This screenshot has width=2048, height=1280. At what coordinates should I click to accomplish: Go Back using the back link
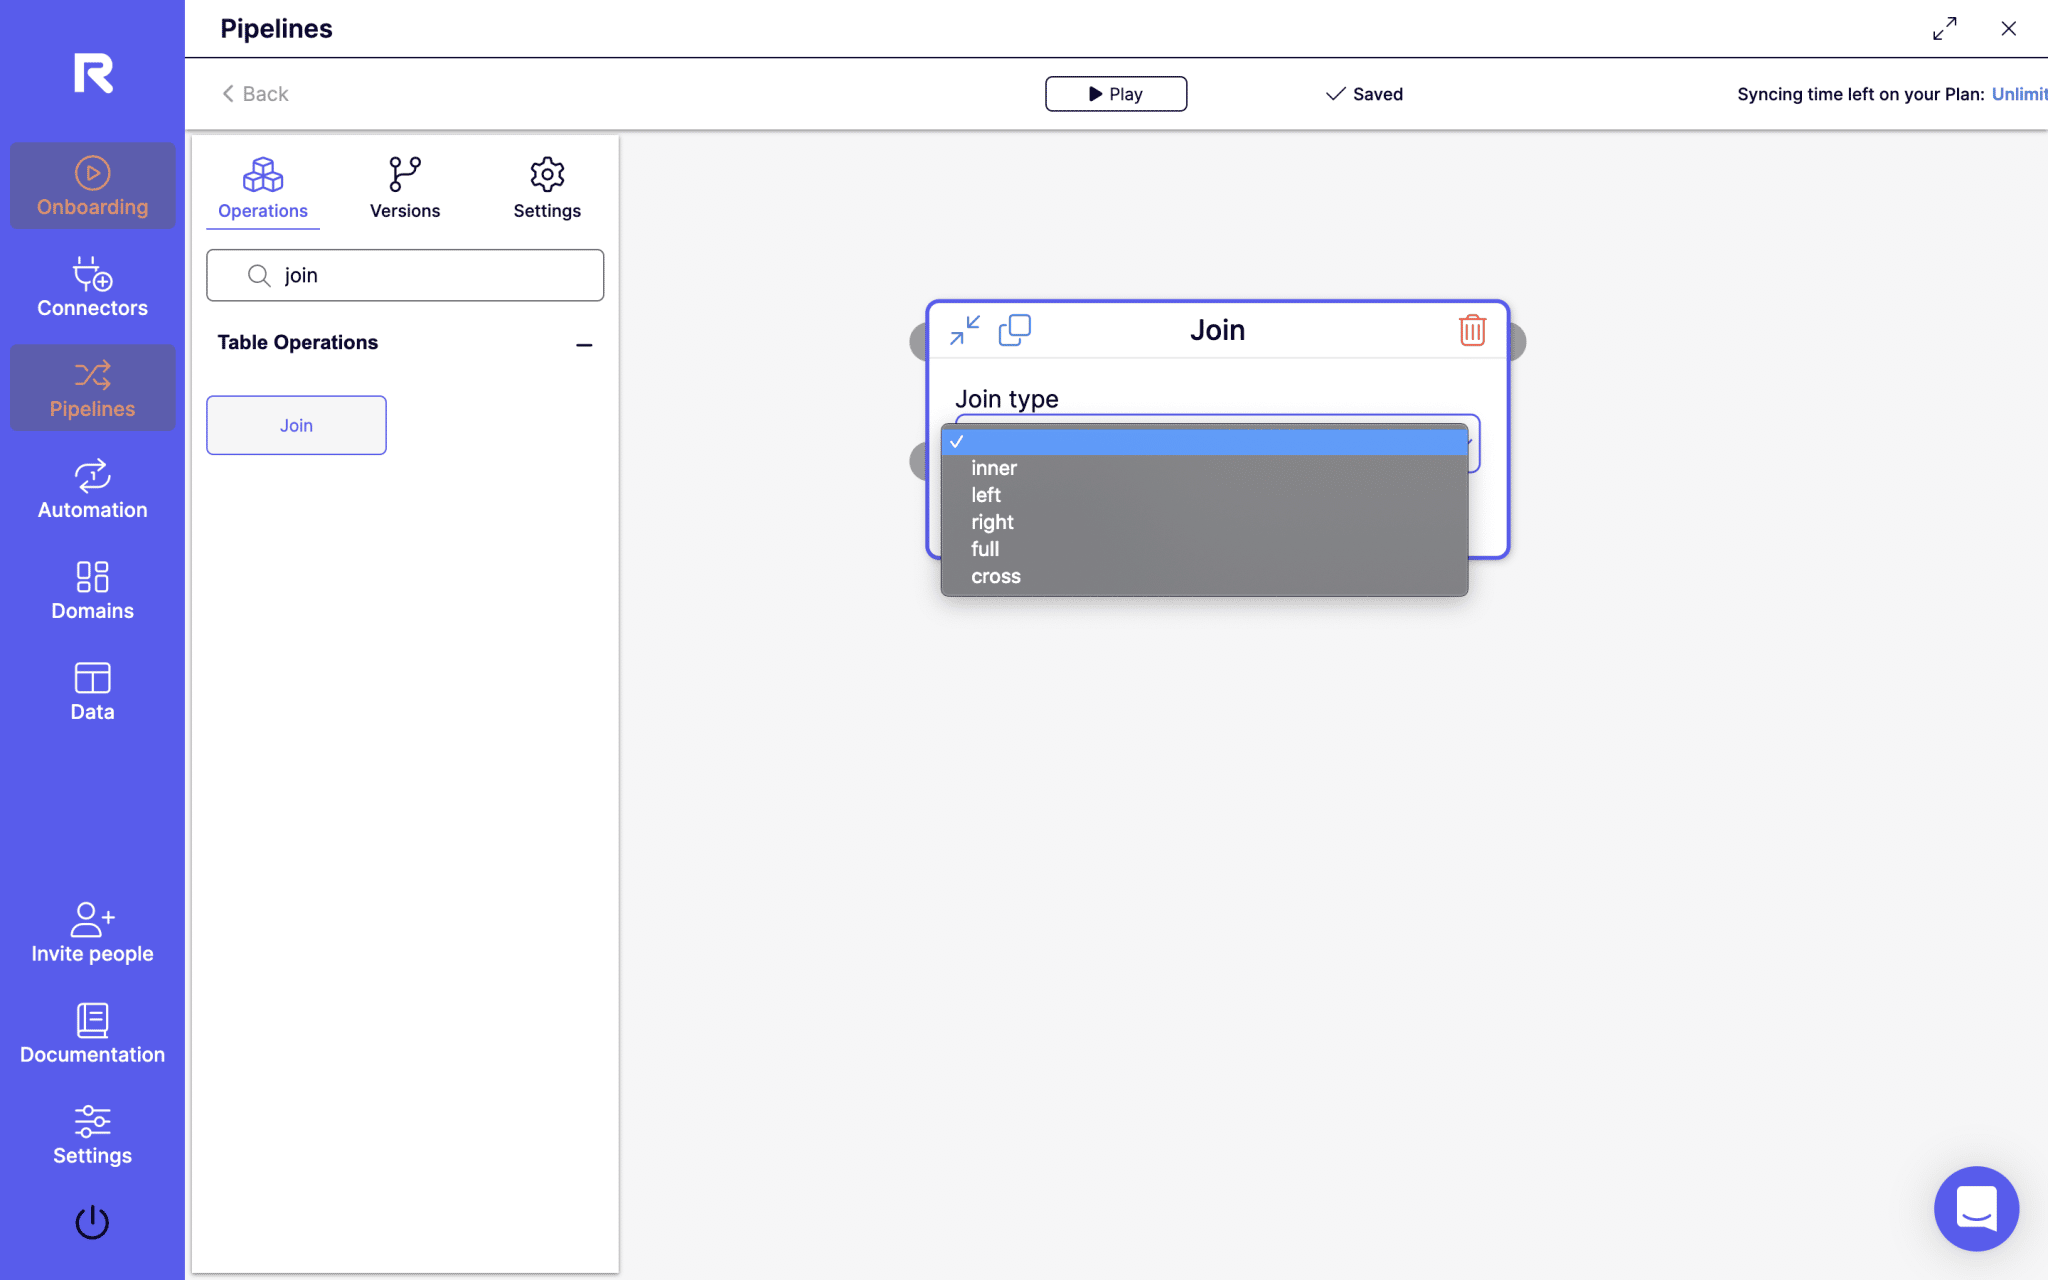pos(253,93)
